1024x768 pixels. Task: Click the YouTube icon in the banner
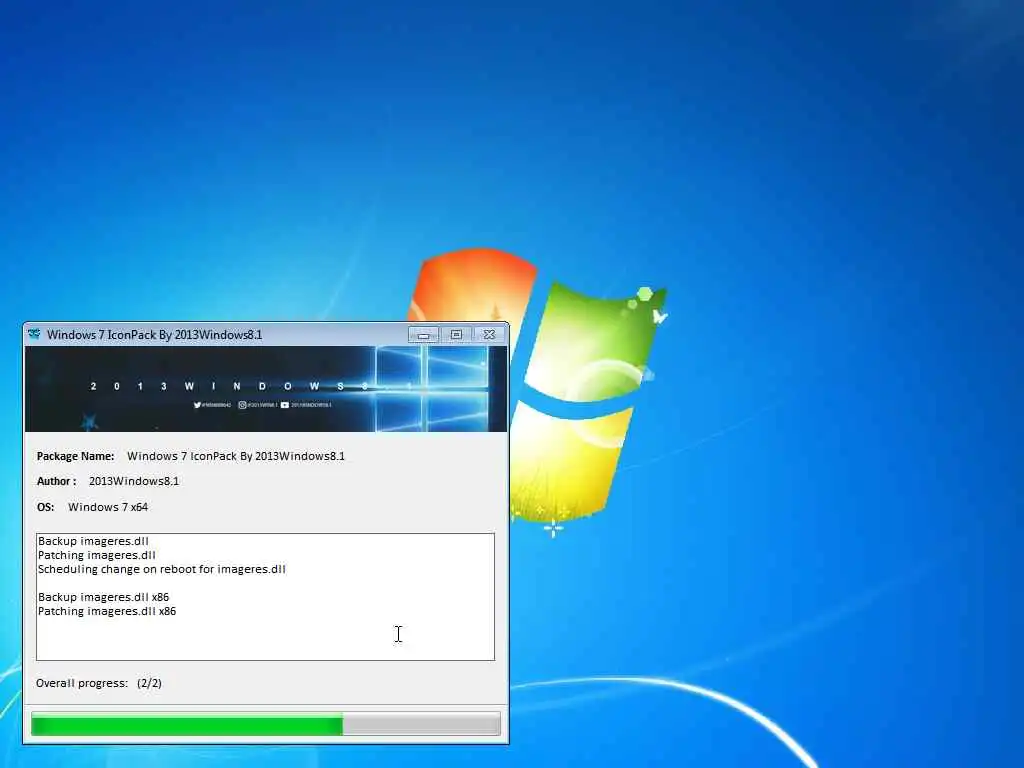pos(285,405)
